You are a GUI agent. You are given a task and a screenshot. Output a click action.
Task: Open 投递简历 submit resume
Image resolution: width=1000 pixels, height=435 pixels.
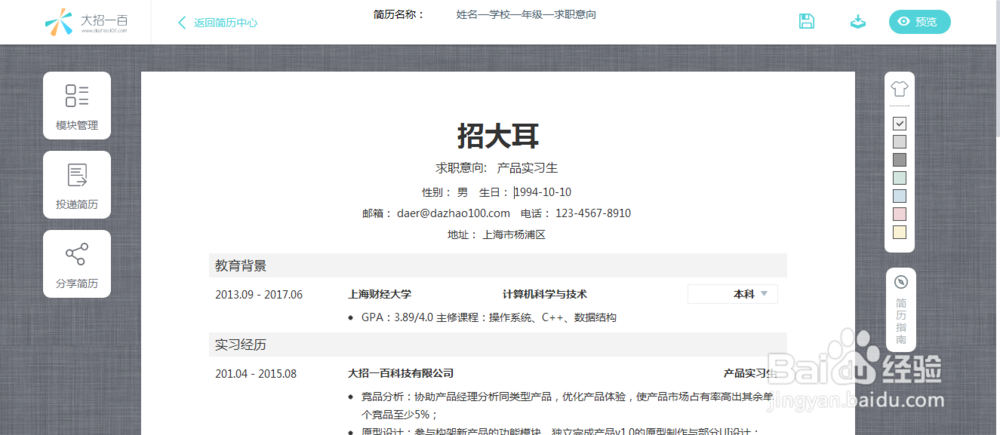(77, 185)
